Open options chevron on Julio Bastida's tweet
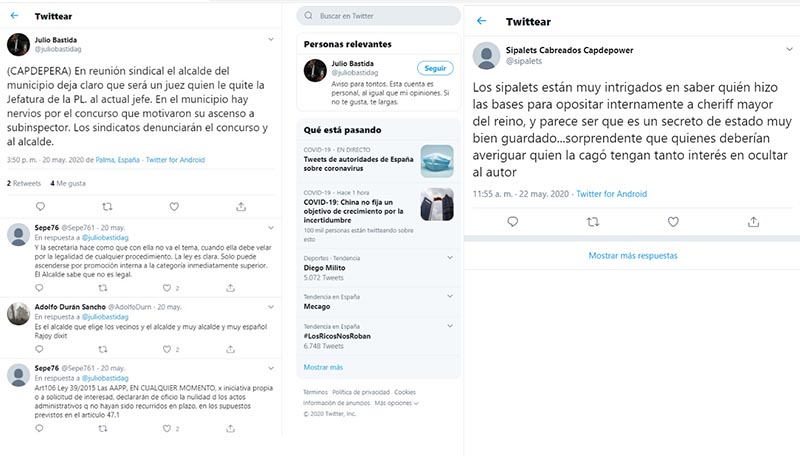 click(271, 39)
